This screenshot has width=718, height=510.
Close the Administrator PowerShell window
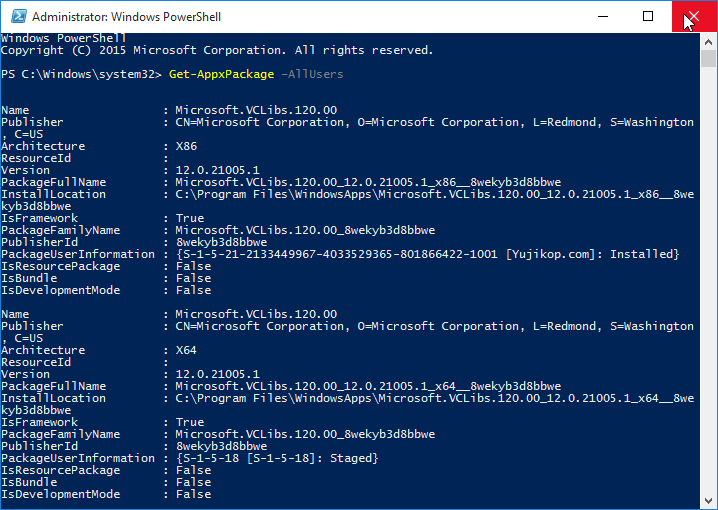tap(694, 16)
